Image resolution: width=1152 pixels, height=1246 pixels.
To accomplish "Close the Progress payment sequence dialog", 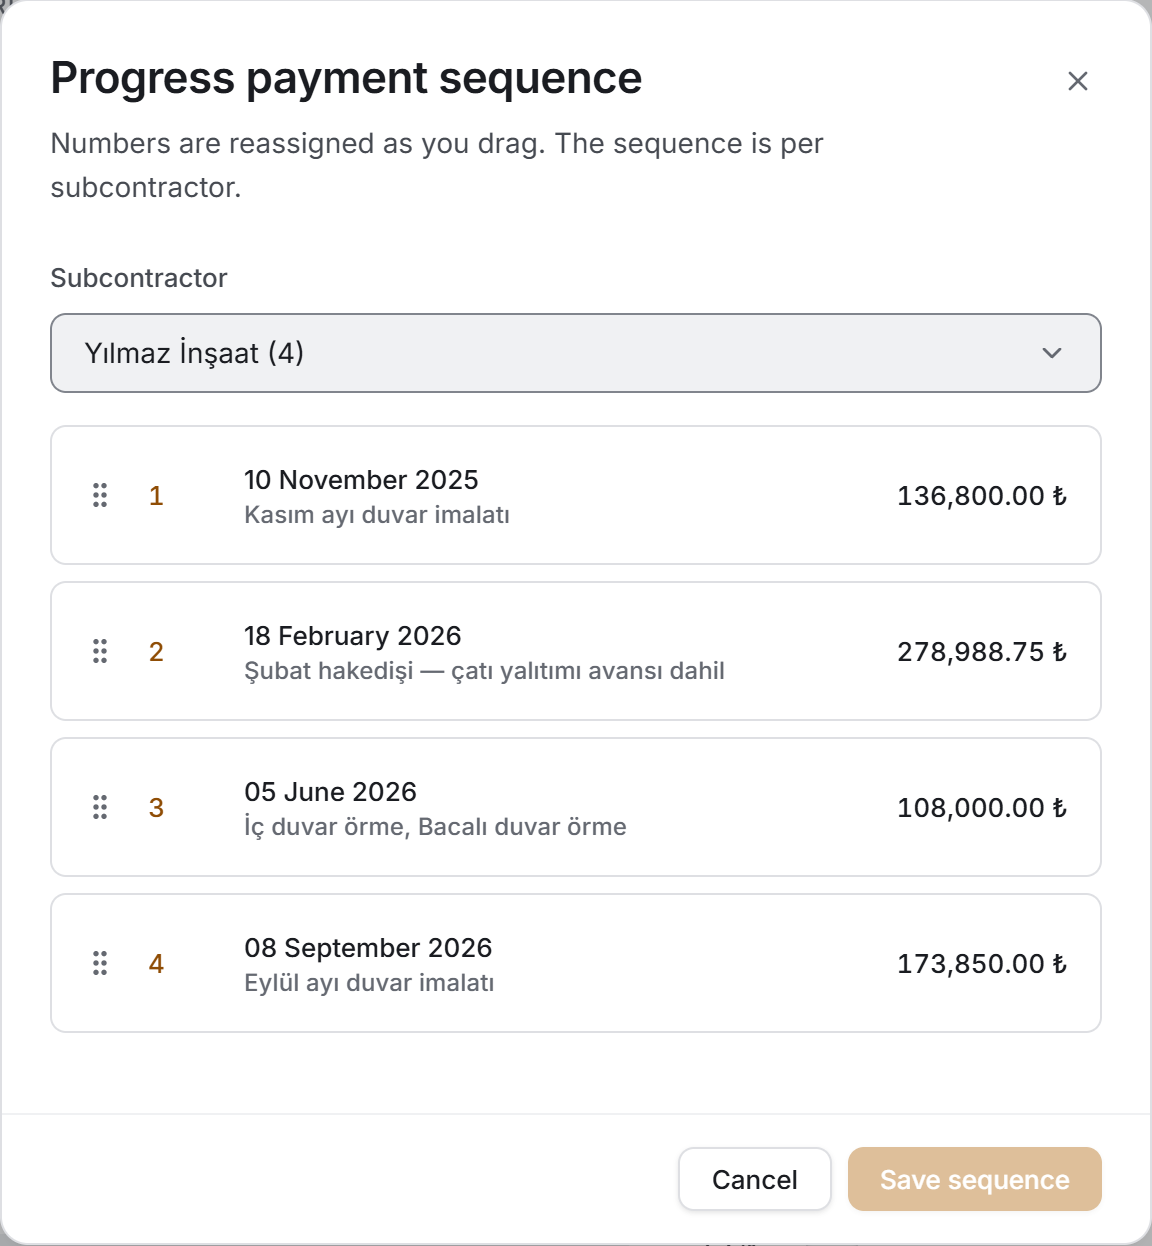I will (x=1077, y=81).
